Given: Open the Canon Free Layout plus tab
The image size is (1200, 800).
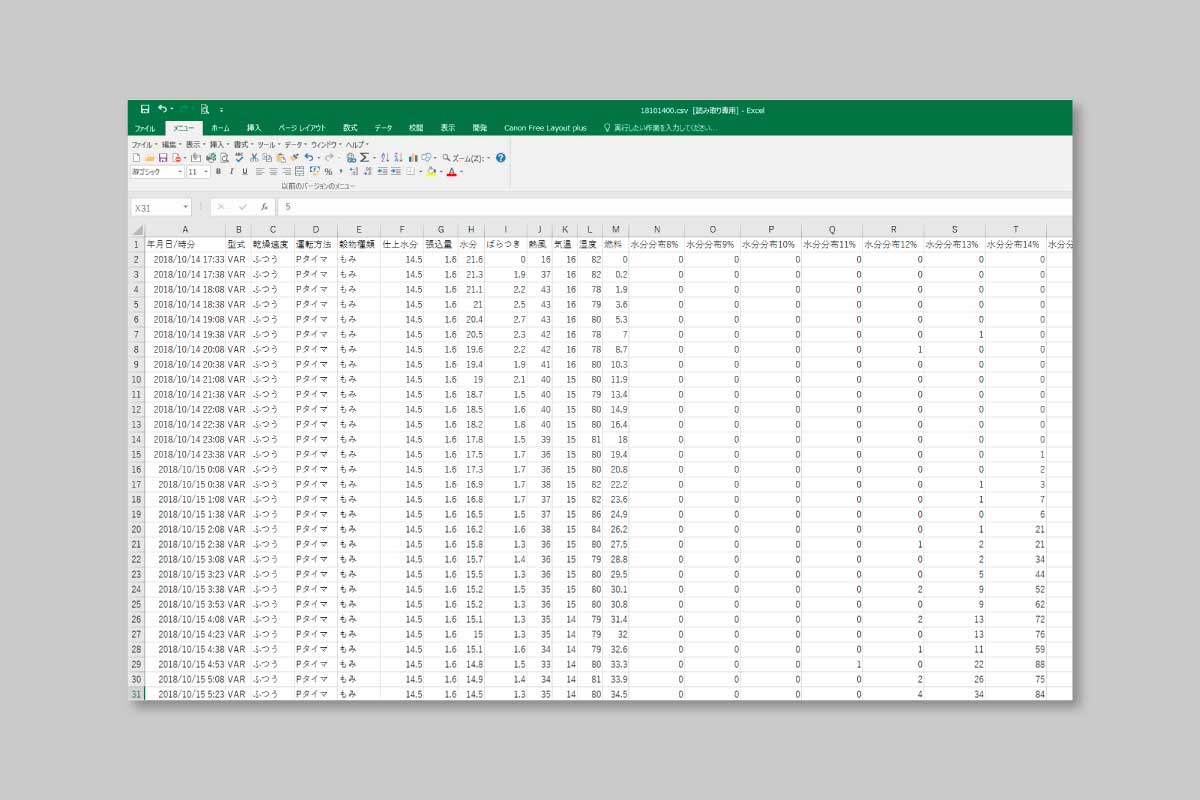Looking at the screenshot, I should (545, 128).
